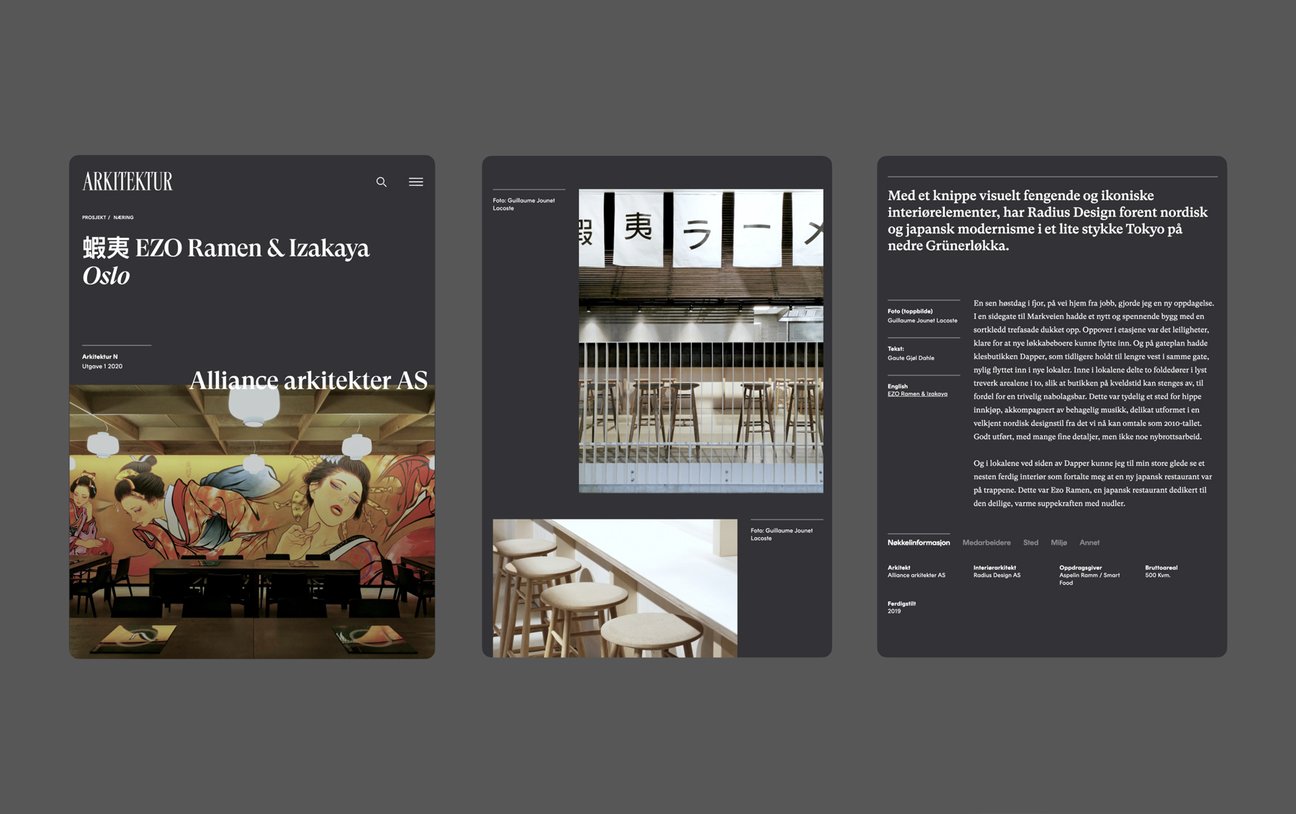
Task: Go to the PROSJEKT breadcrumb
Action: (94, 217)
